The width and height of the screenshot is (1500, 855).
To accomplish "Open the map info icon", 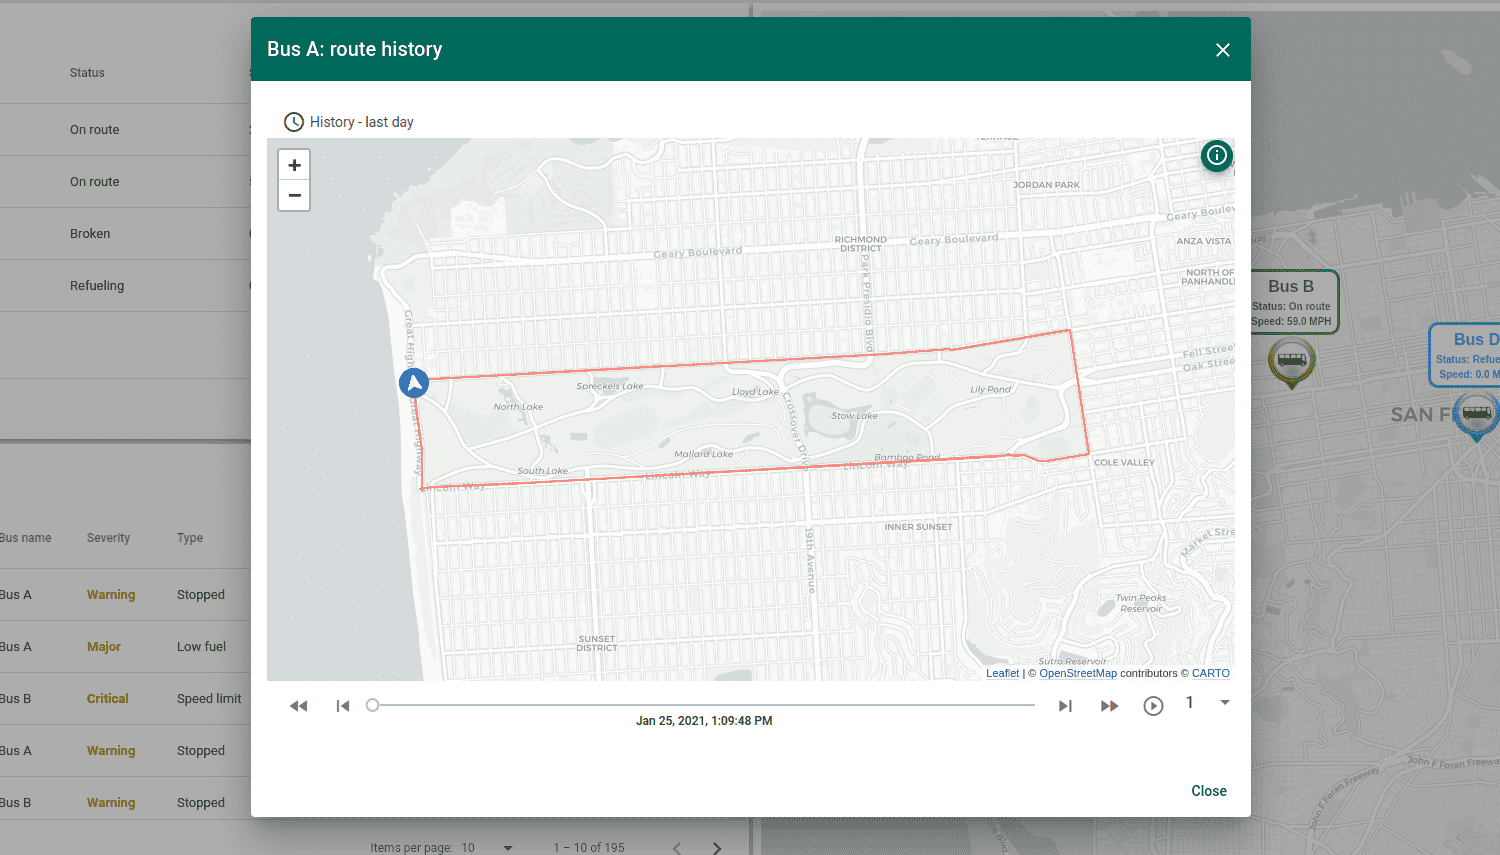I will (1216, 156).
